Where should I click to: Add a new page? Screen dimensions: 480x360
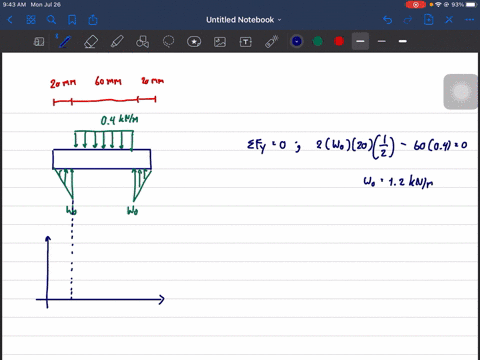pos(428,20)
